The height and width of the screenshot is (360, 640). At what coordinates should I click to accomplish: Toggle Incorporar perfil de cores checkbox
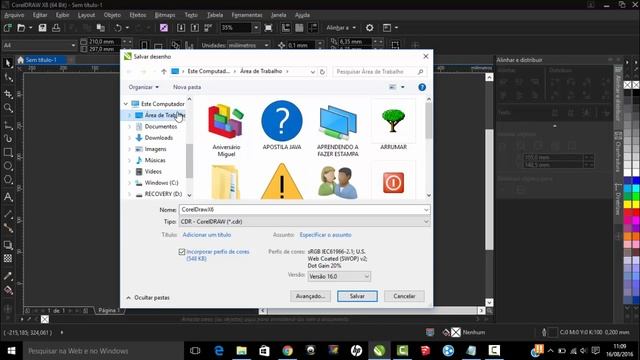click(182, 252)
